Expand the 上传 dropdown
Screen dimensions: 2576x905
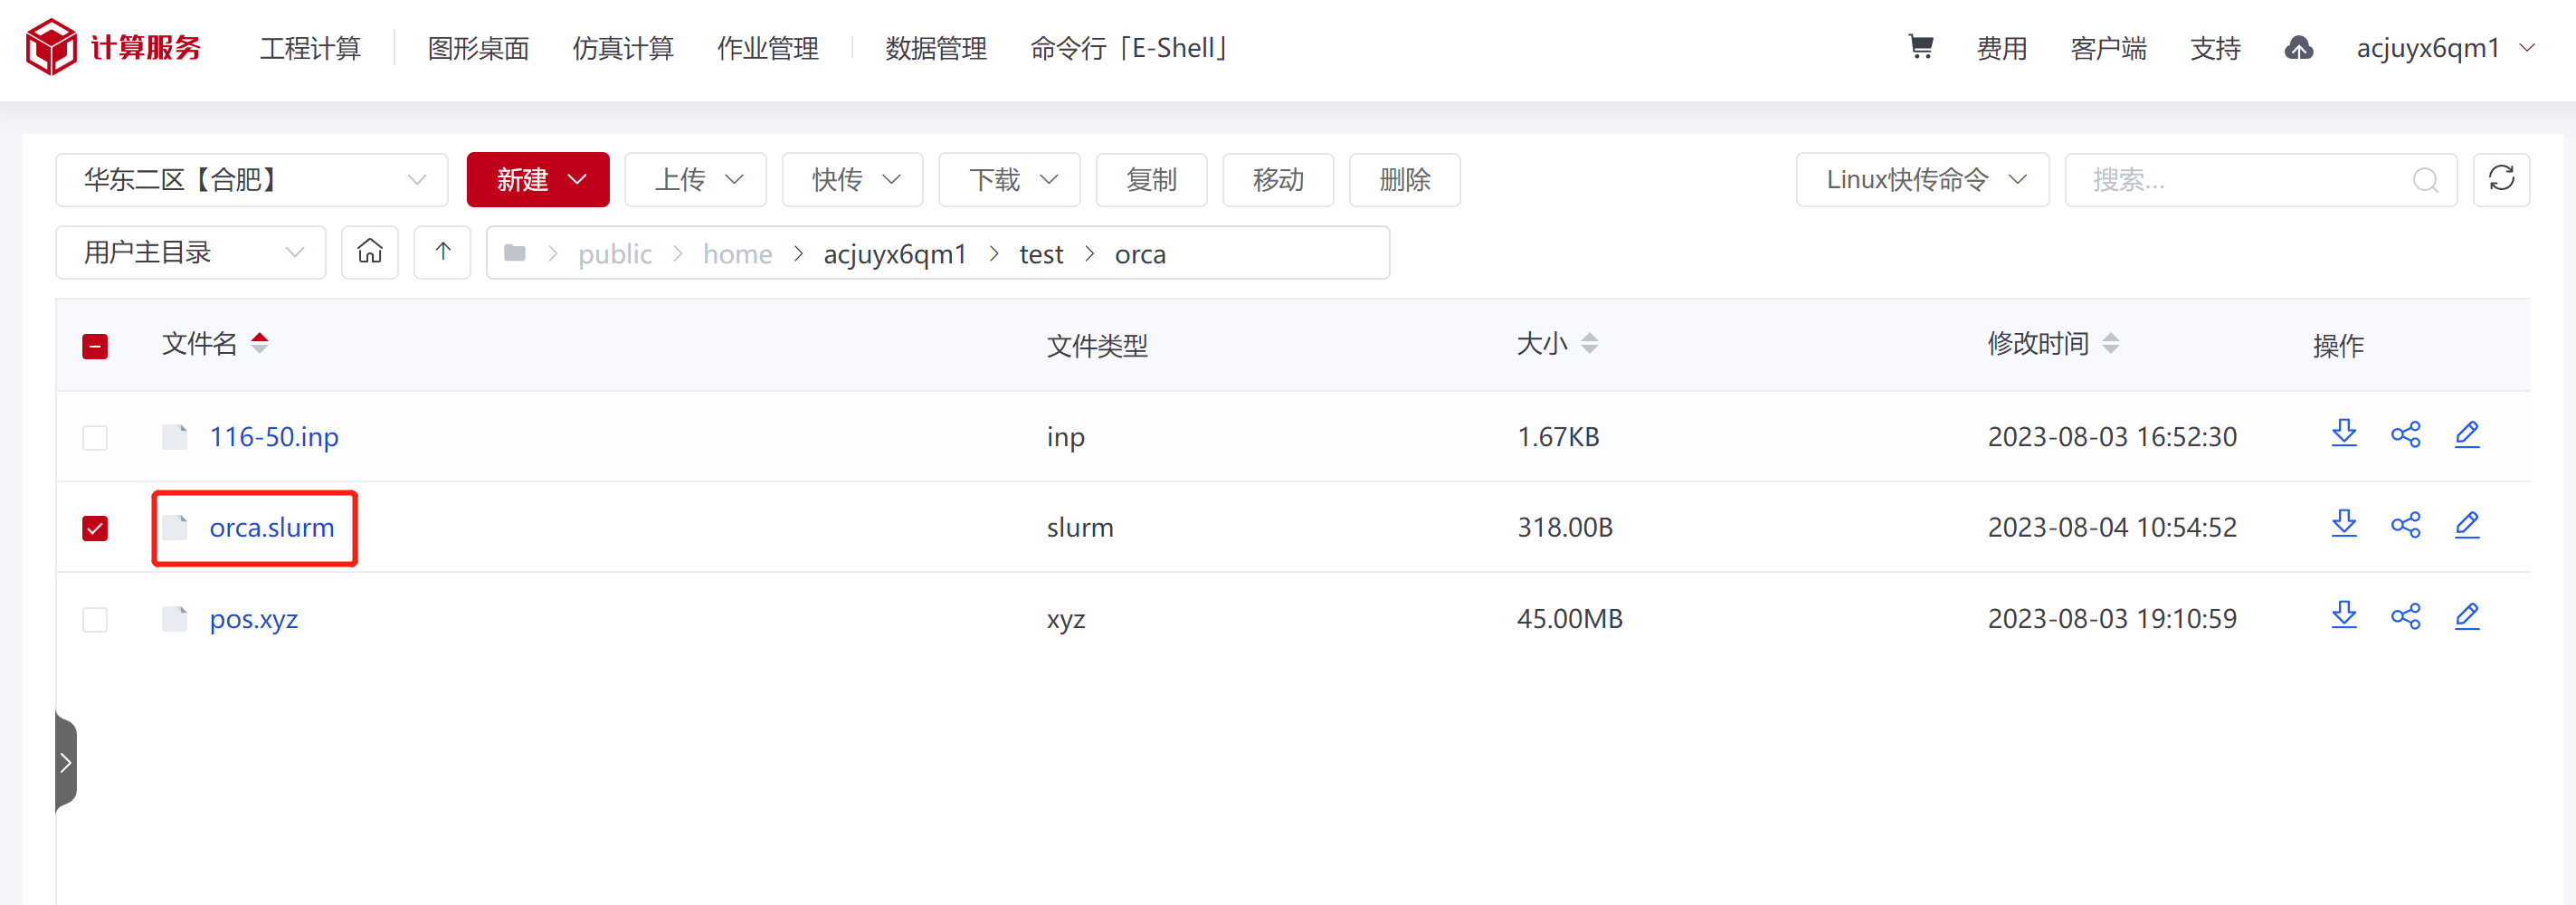coord(696,180)
